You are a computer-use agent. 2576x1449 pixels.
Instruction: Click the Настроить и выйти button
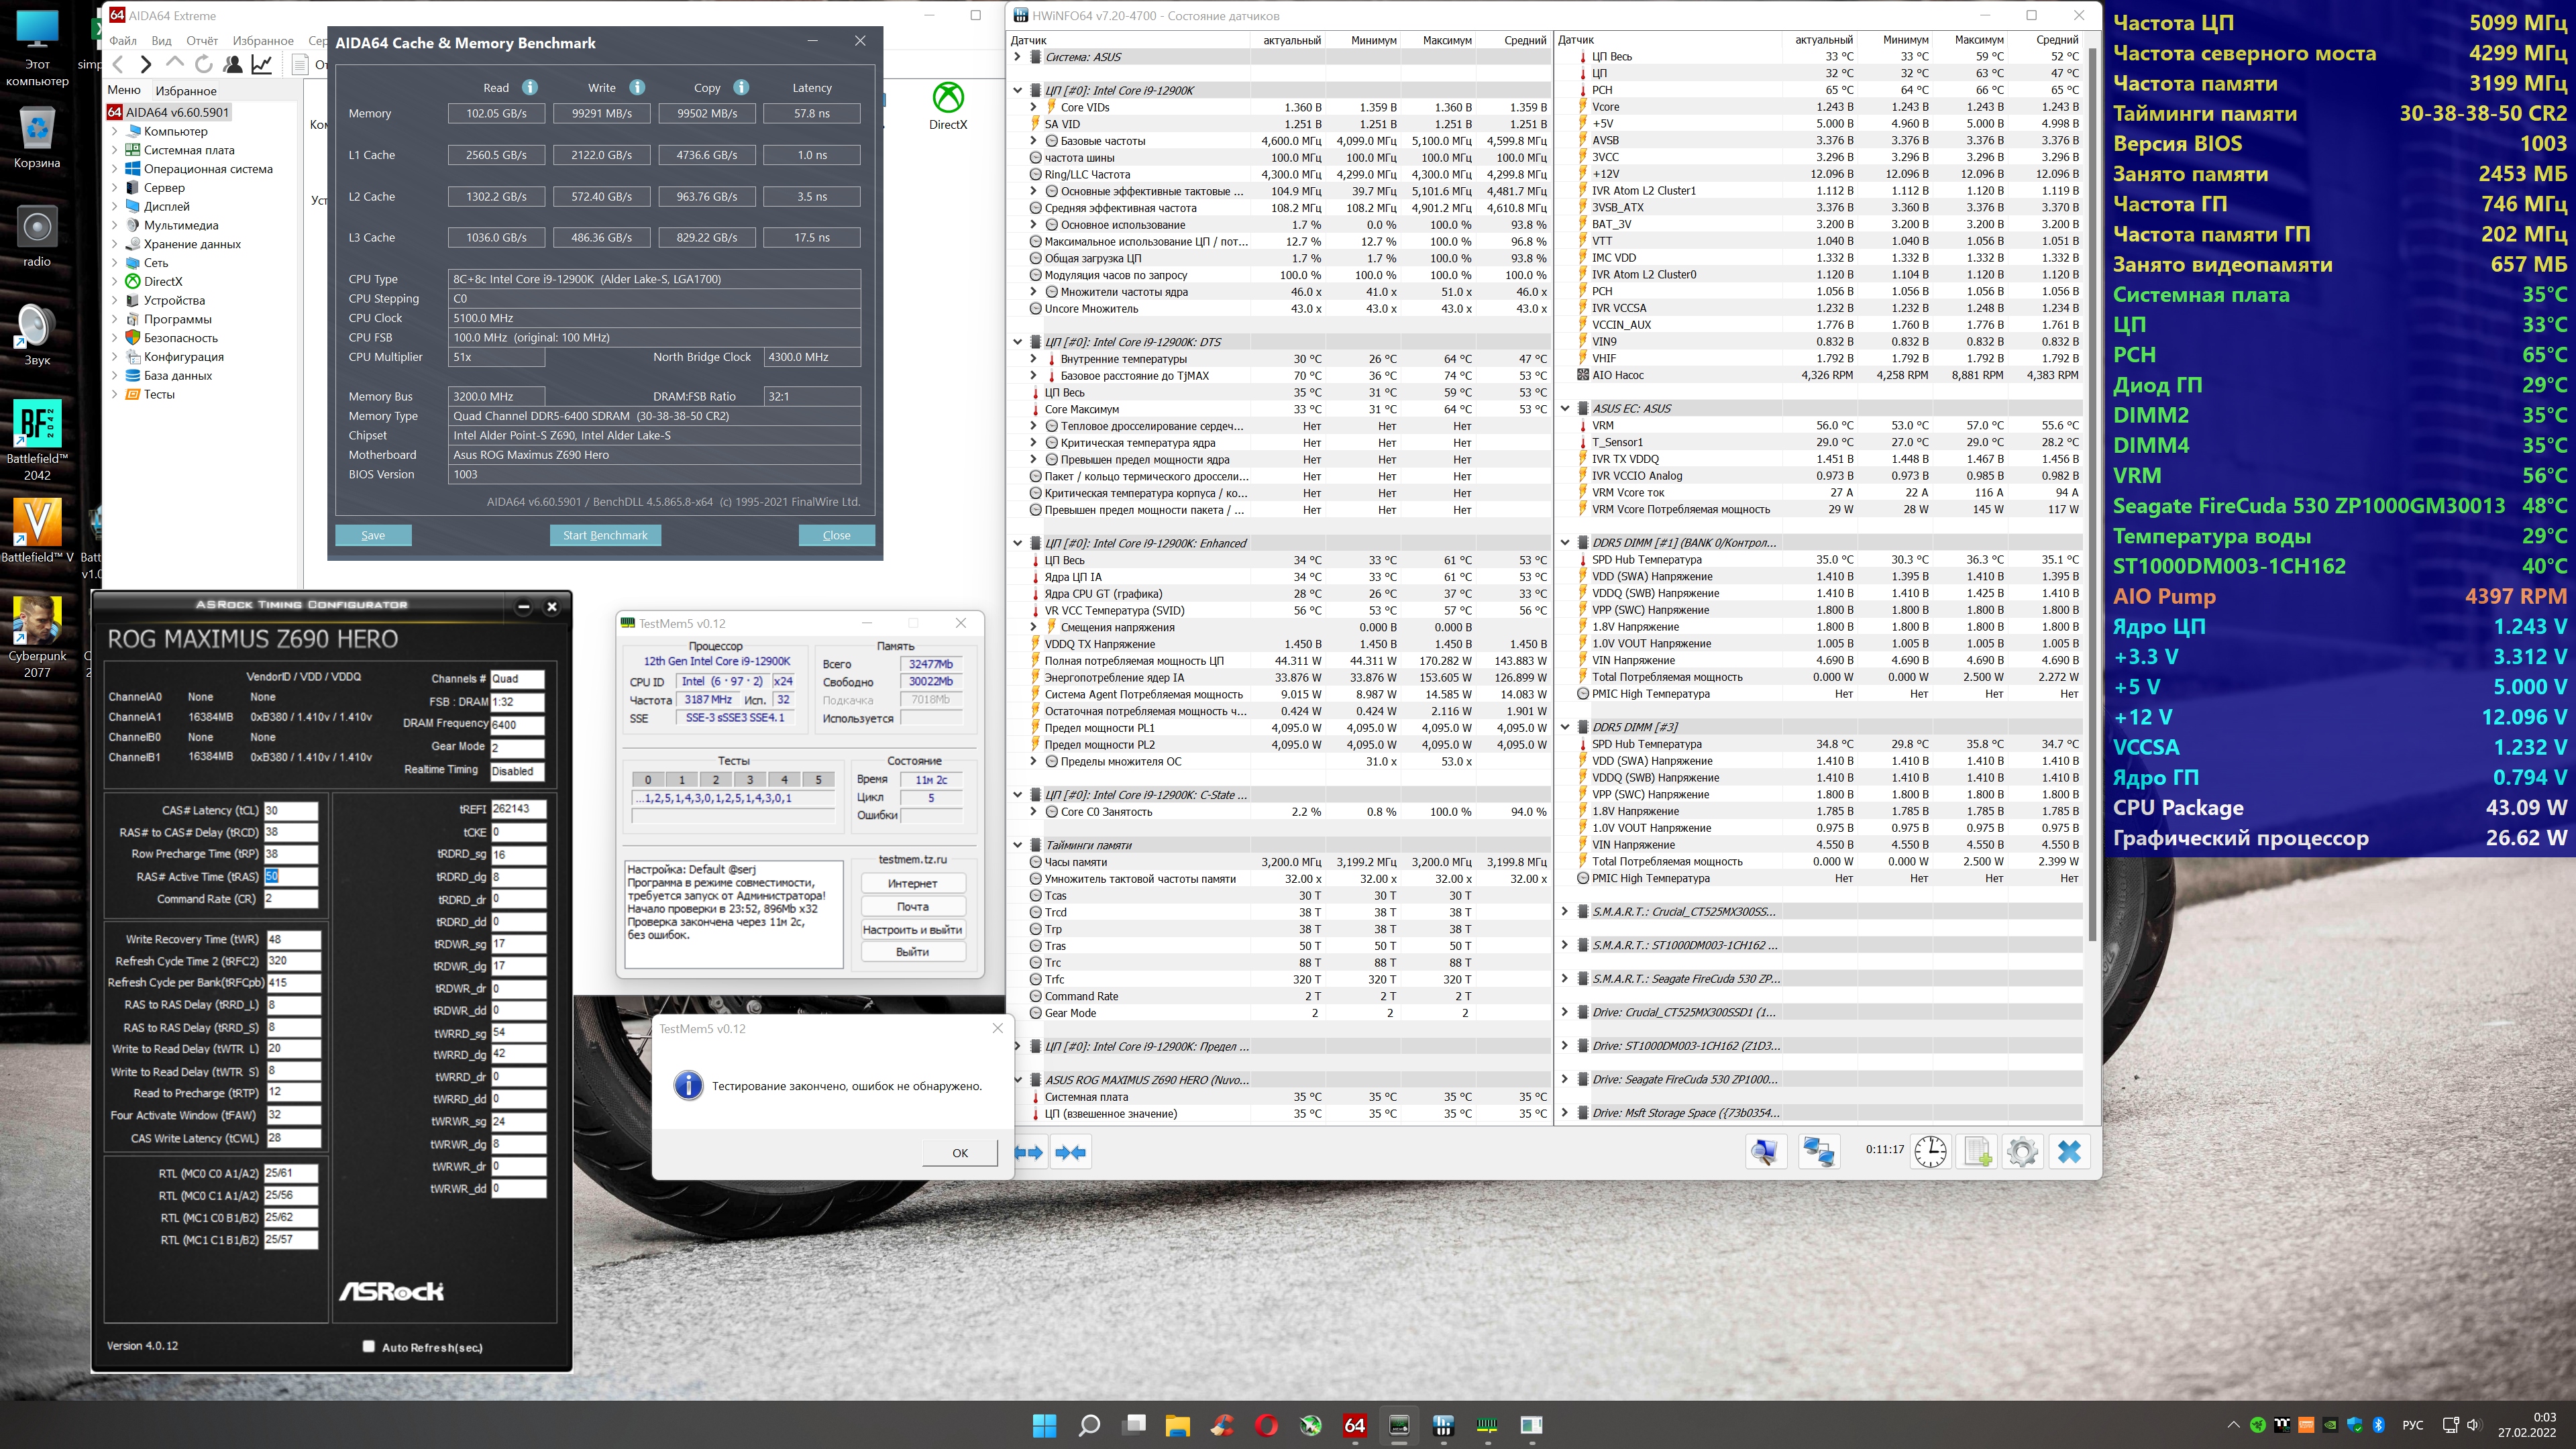[912, 930]
